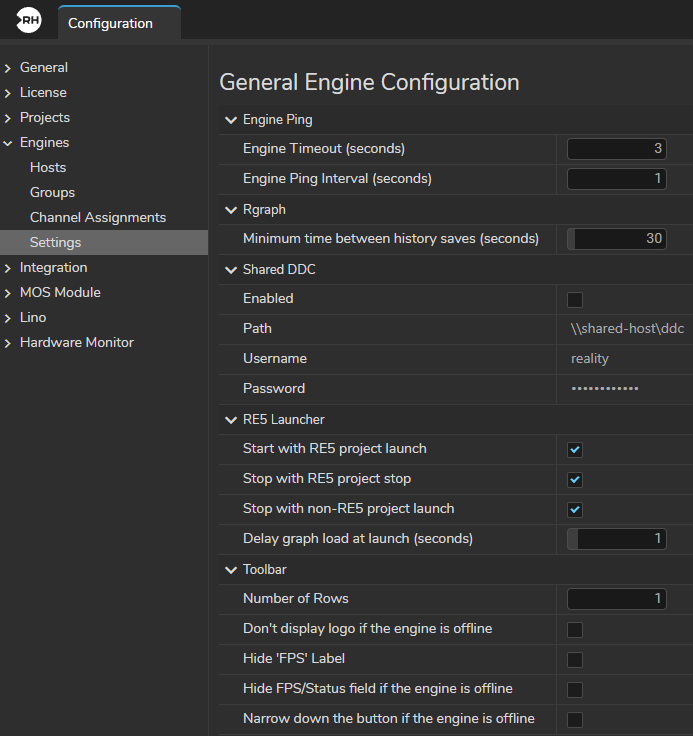Uncheck Start with RE5 project launch

coord(575,449)
